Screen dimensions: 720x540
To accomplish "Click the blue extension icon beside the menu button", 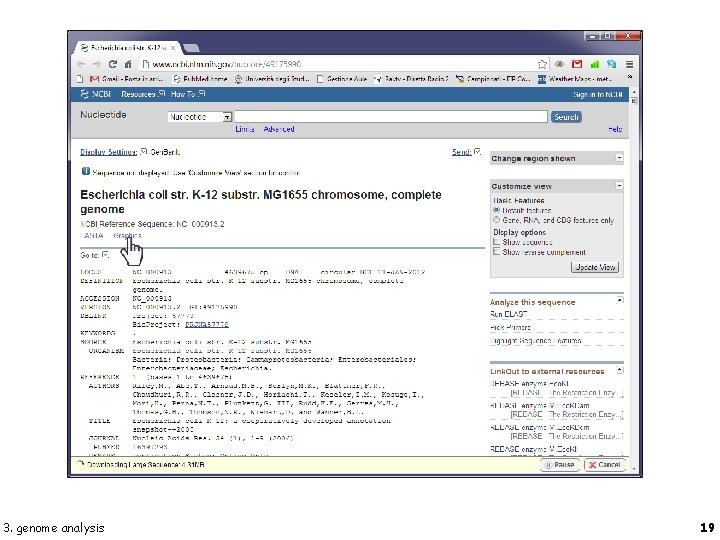I will (x=612, y=64).
